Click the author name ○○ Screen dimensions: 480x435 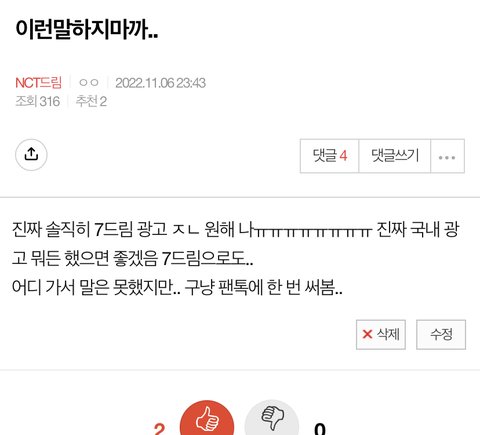tap(89, 83)
